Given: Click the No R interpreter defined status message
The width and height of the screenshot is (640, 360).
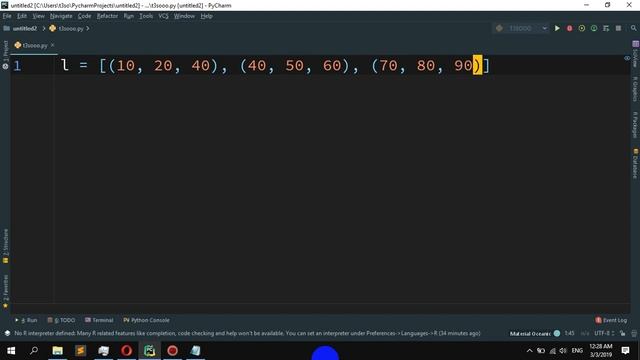Looking at the screenshot, I should (x=247, y=333).
